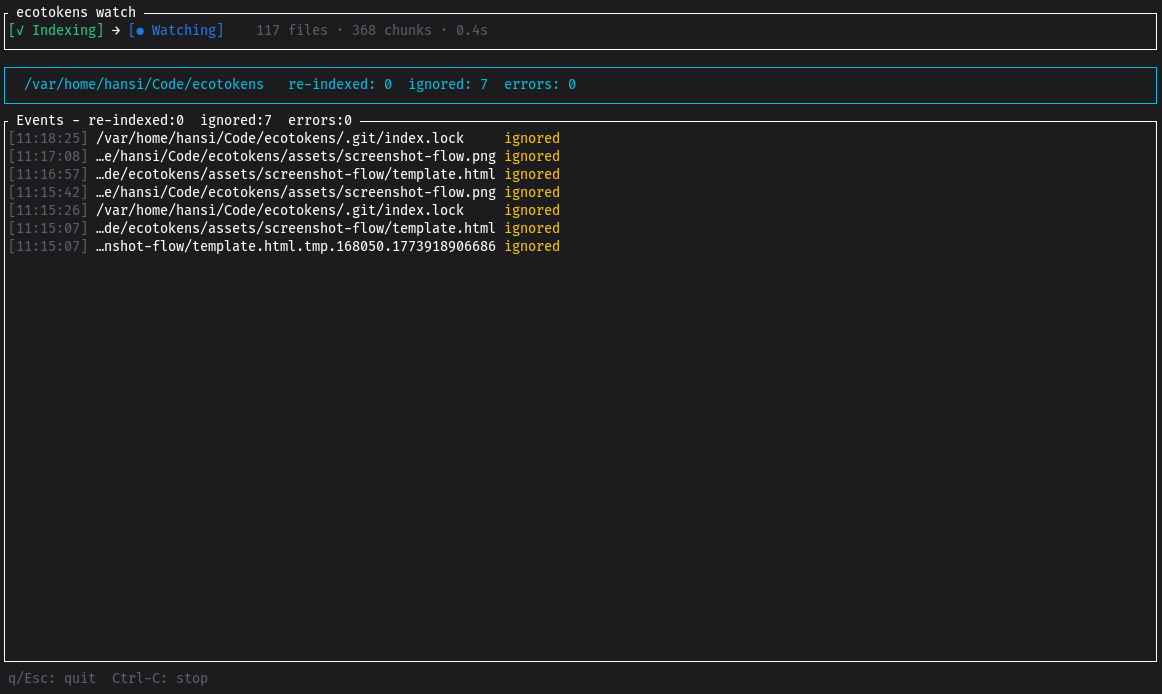Click the [11:18:25] timestamp
This screenshot has height=694, width=1162.
point(48,139)
